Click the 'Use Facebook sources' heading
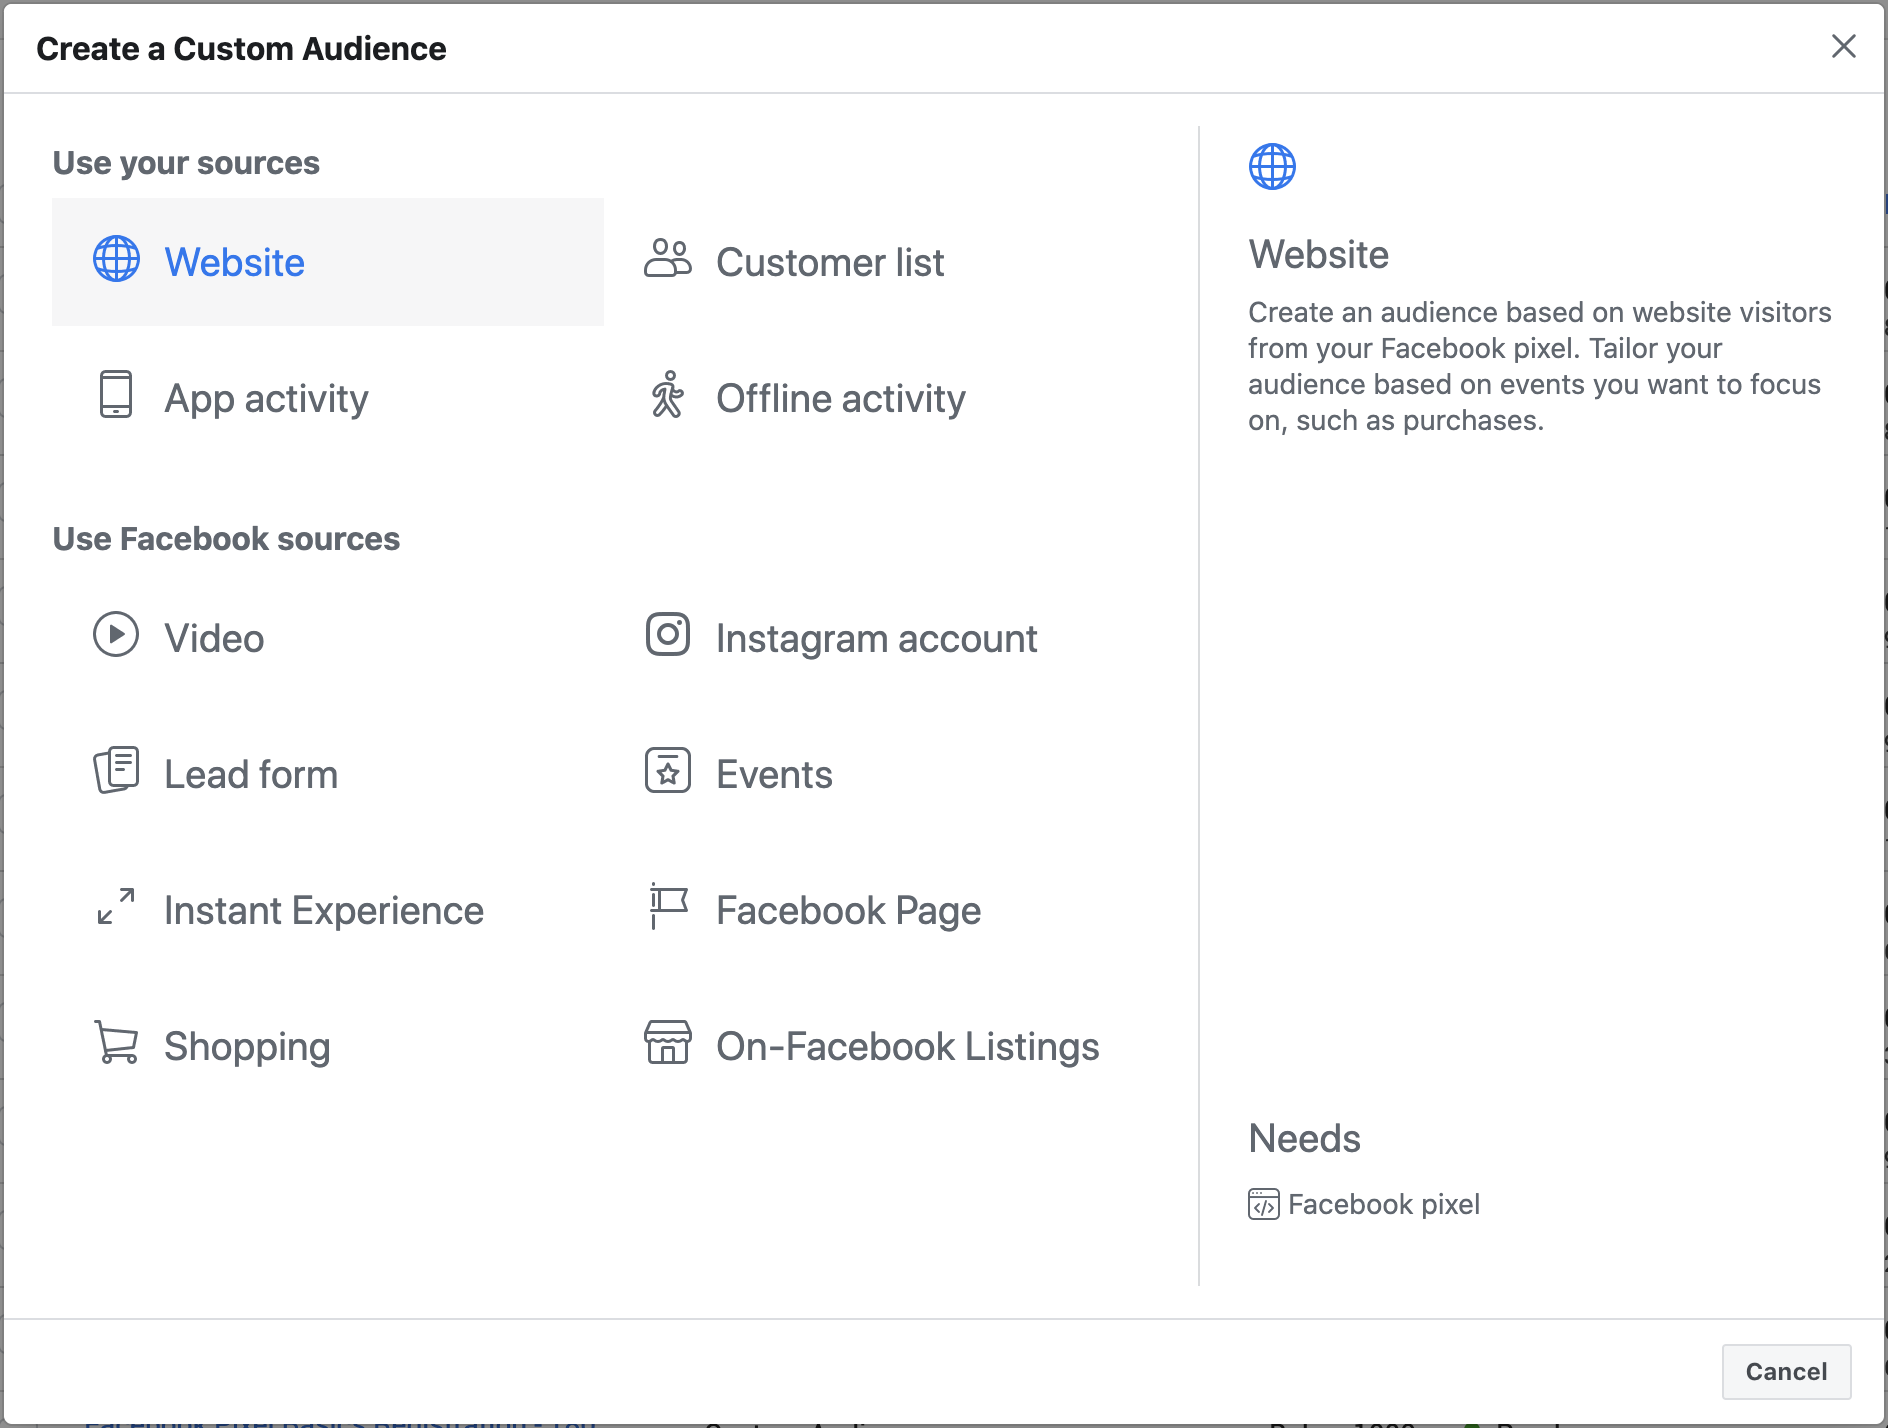1888x1428 pixels. [226, 538]
